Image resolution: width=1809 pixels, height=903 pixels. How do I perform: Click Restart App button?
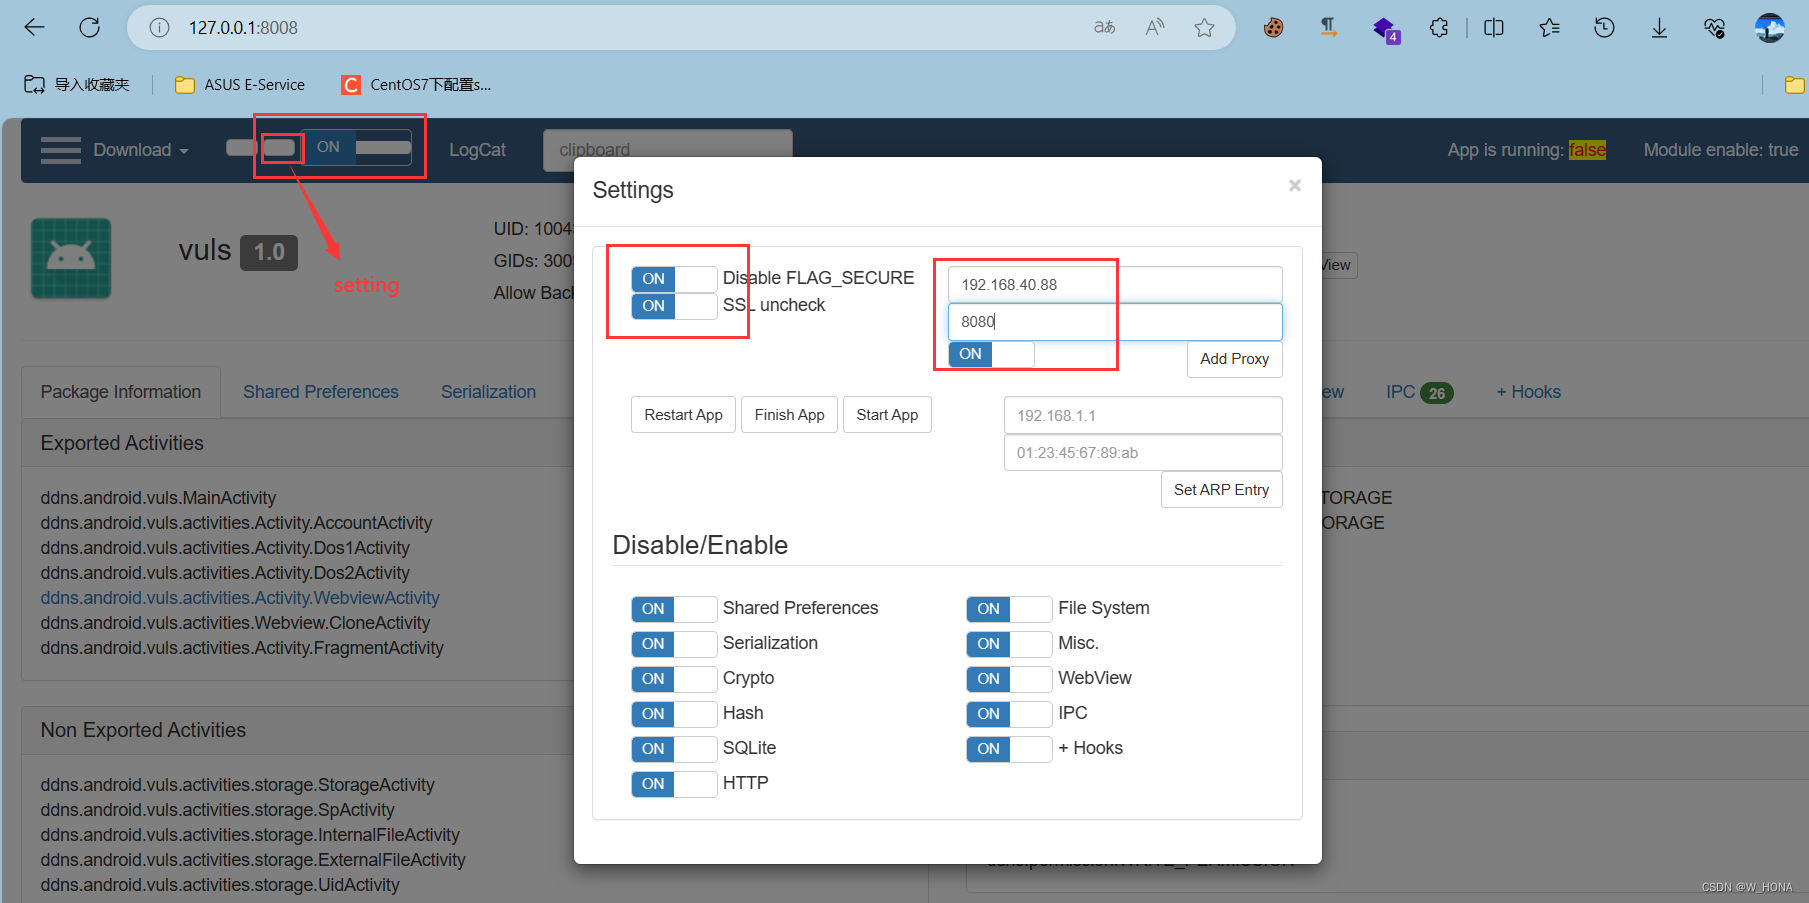(x=684, y=415)
